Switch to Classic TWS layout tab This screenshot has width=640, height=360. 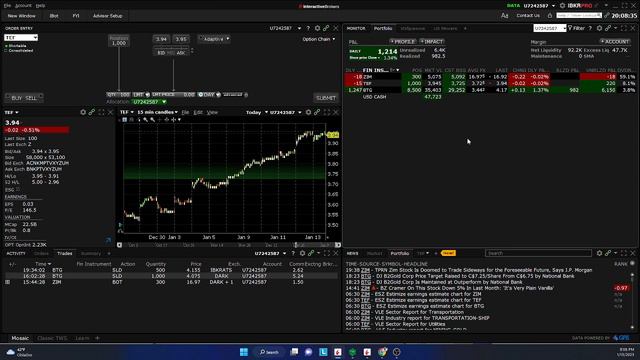[x=52, y=338]
